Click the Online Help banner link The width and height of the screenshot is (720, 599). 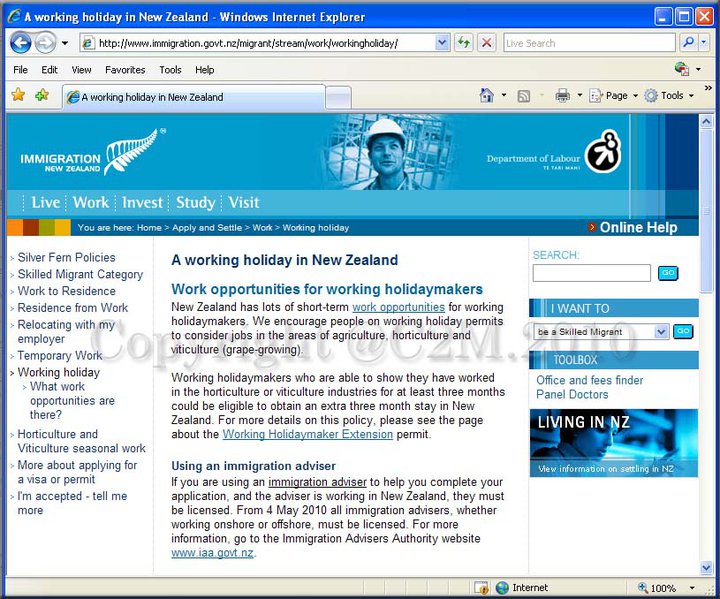coord(637,227)
